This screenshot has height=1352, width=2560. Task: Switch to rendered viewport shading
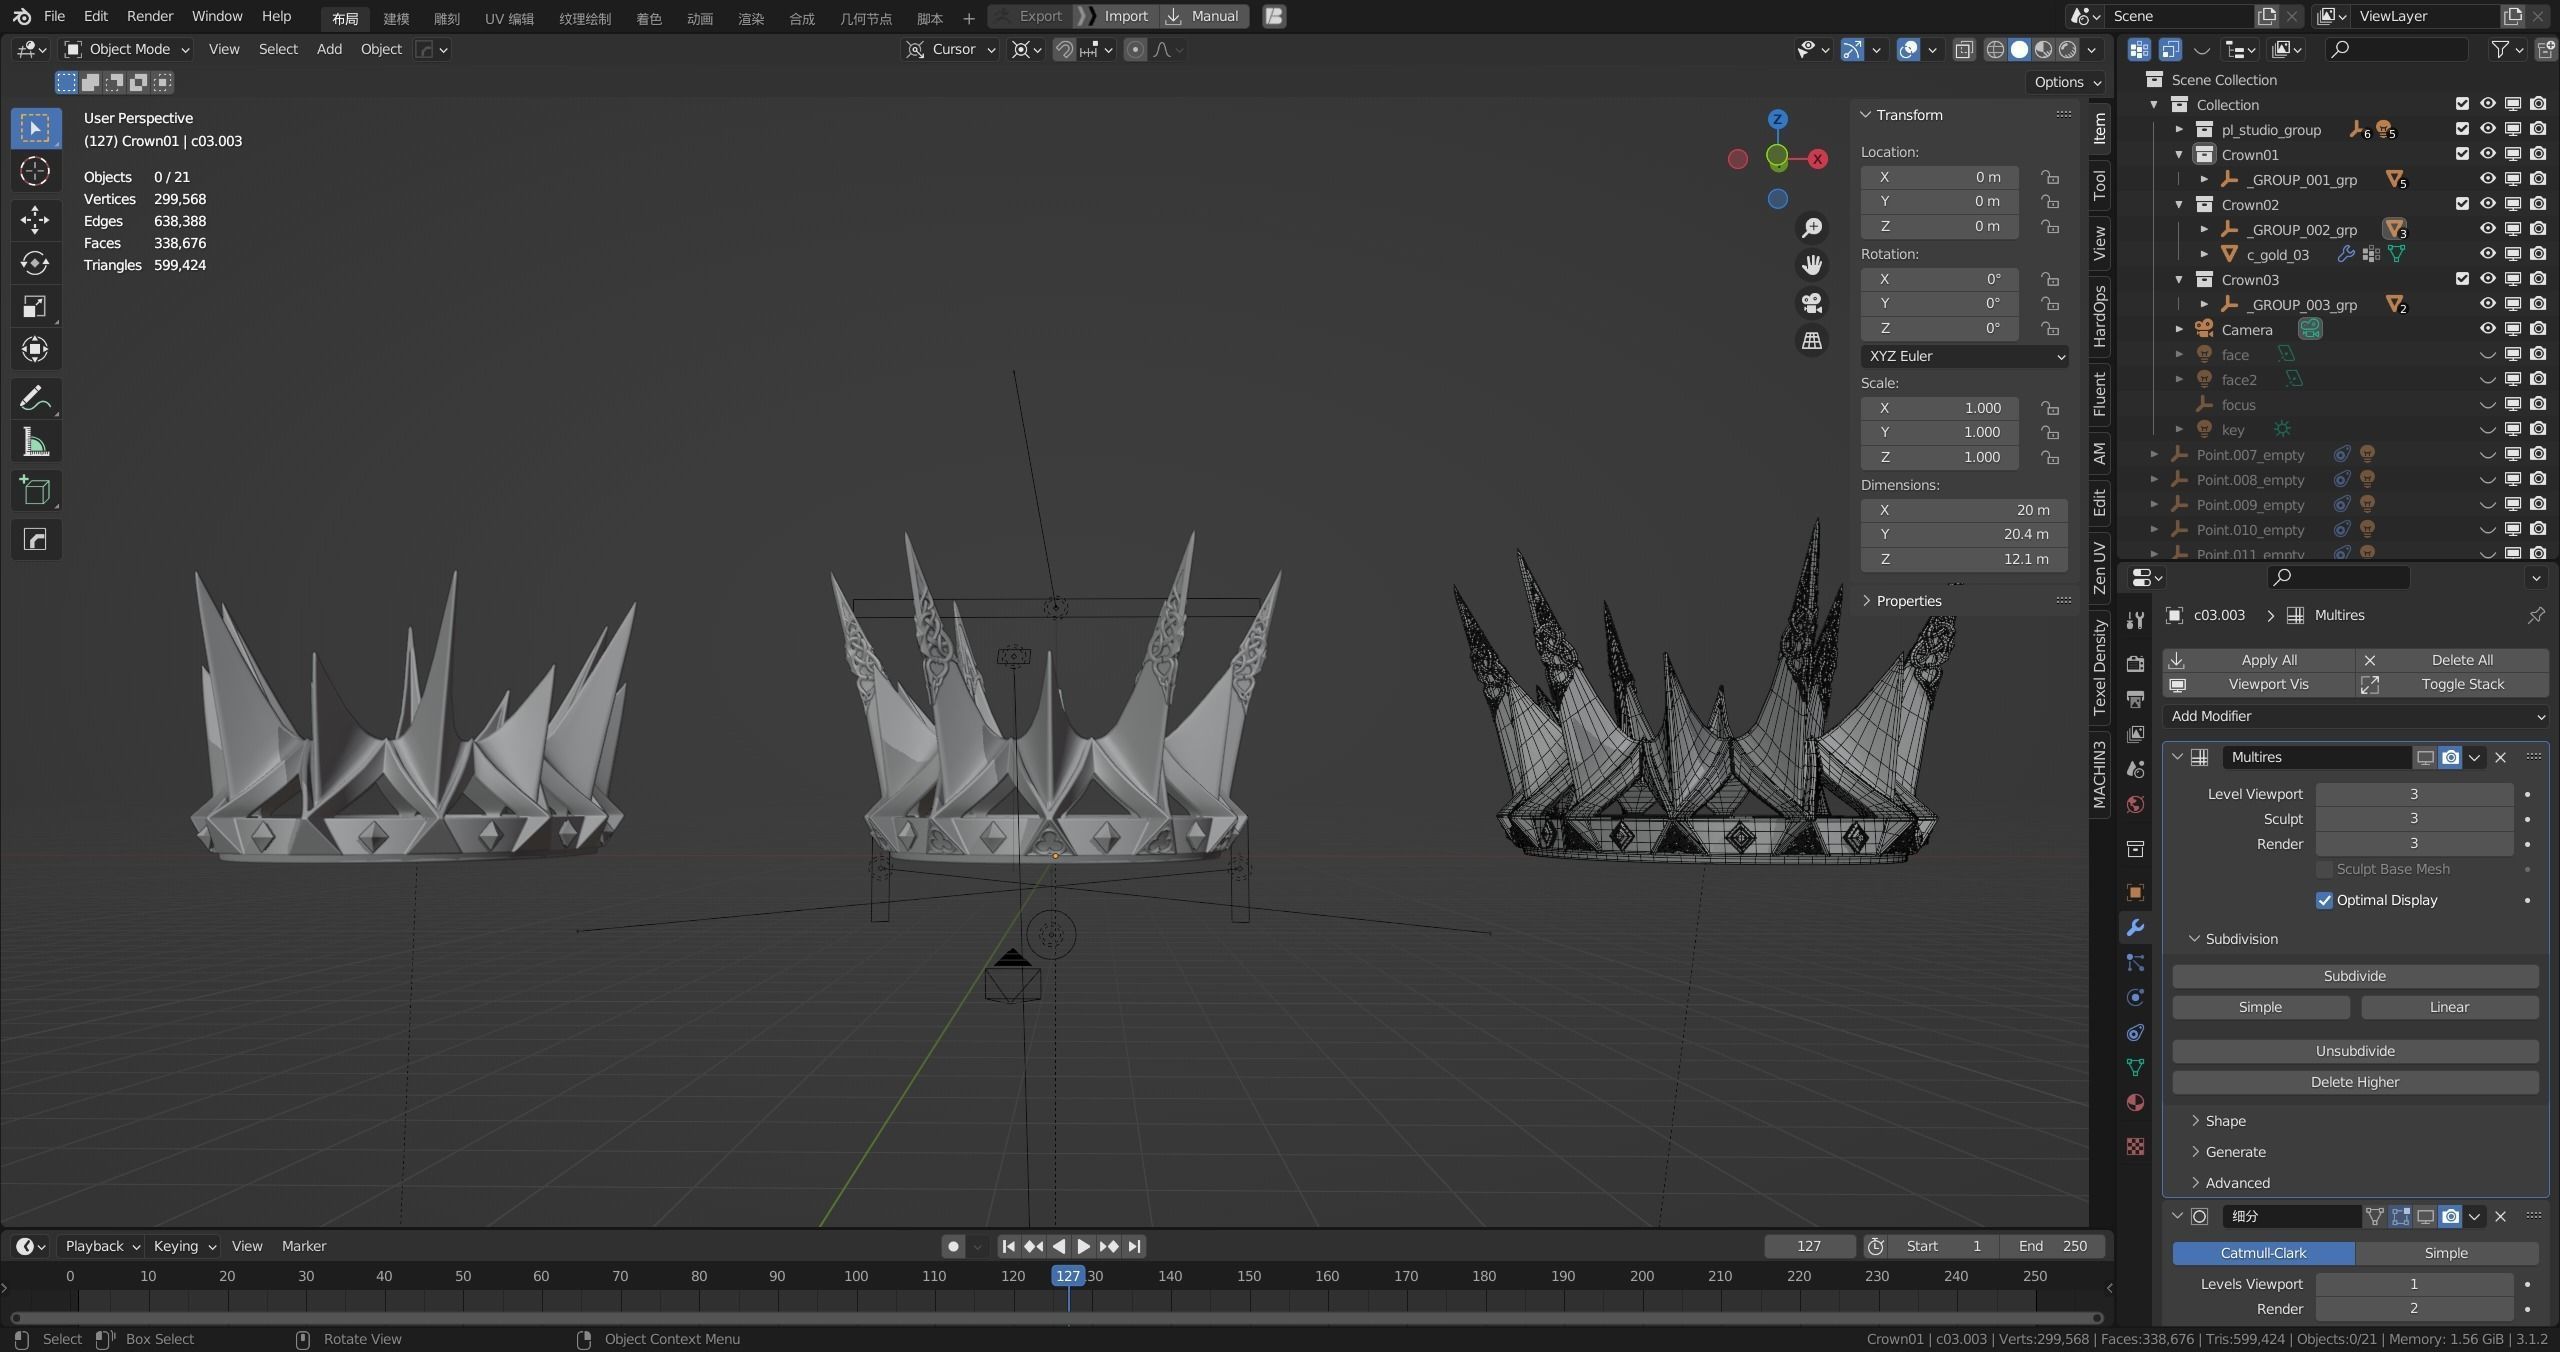[2067, 49]
